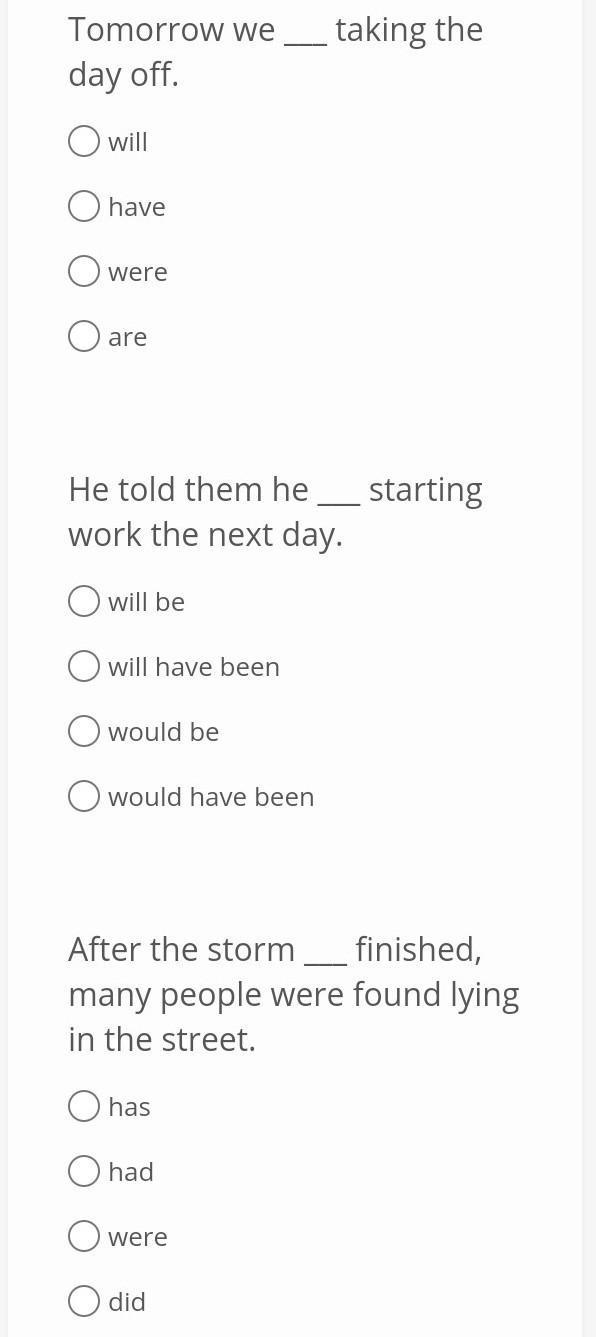Viewport: 596px width, 1337px height.
Task: Click the 'did' label text
Action: (x=127, y=1302)
